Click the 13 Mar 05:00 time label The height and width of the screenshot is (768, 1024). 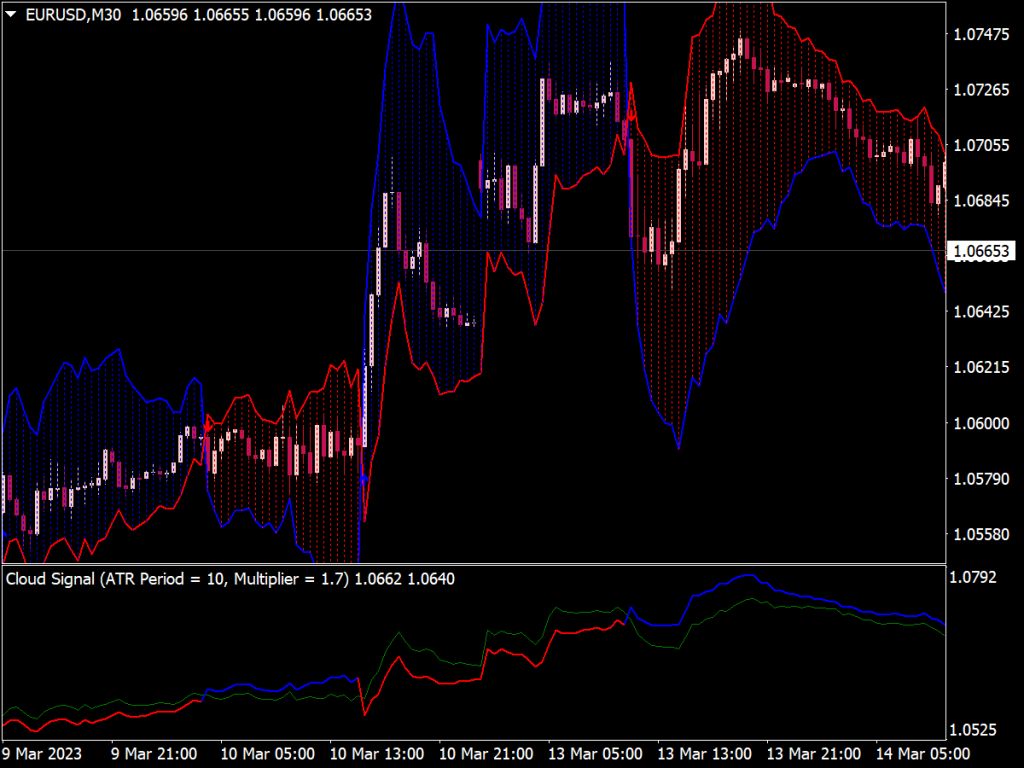[595, 754]
